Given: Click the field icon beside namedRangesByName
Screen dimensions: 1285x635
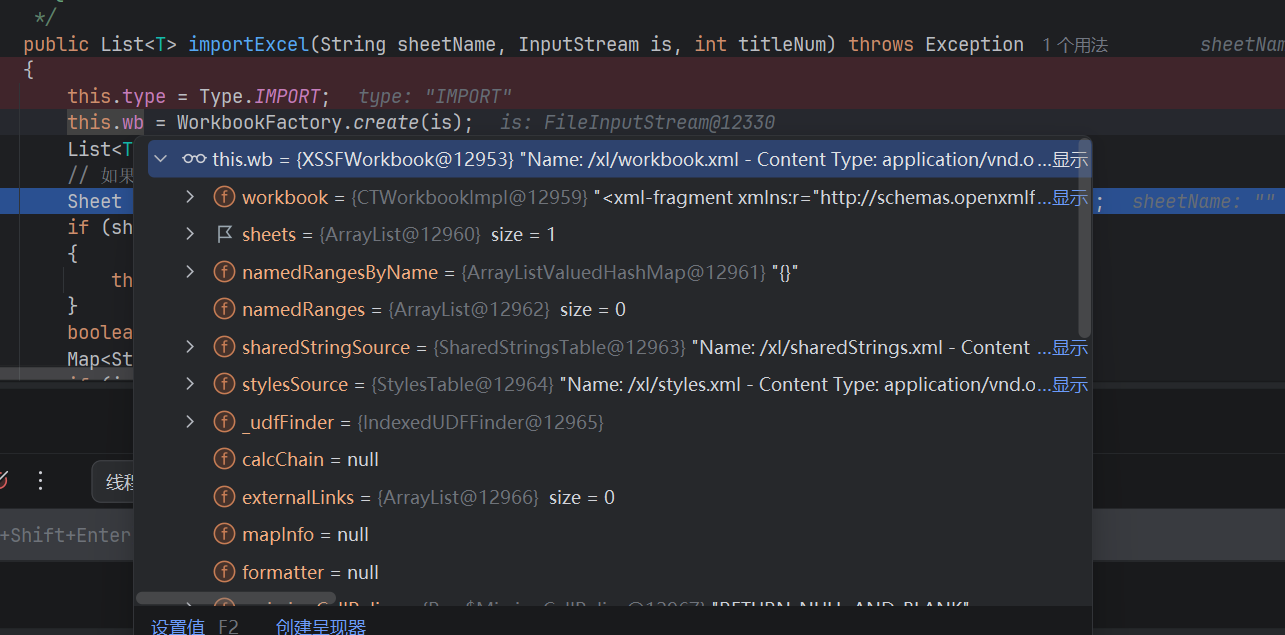Looking at the screenshot, I should pyautogui.click(x=225, y=272).
